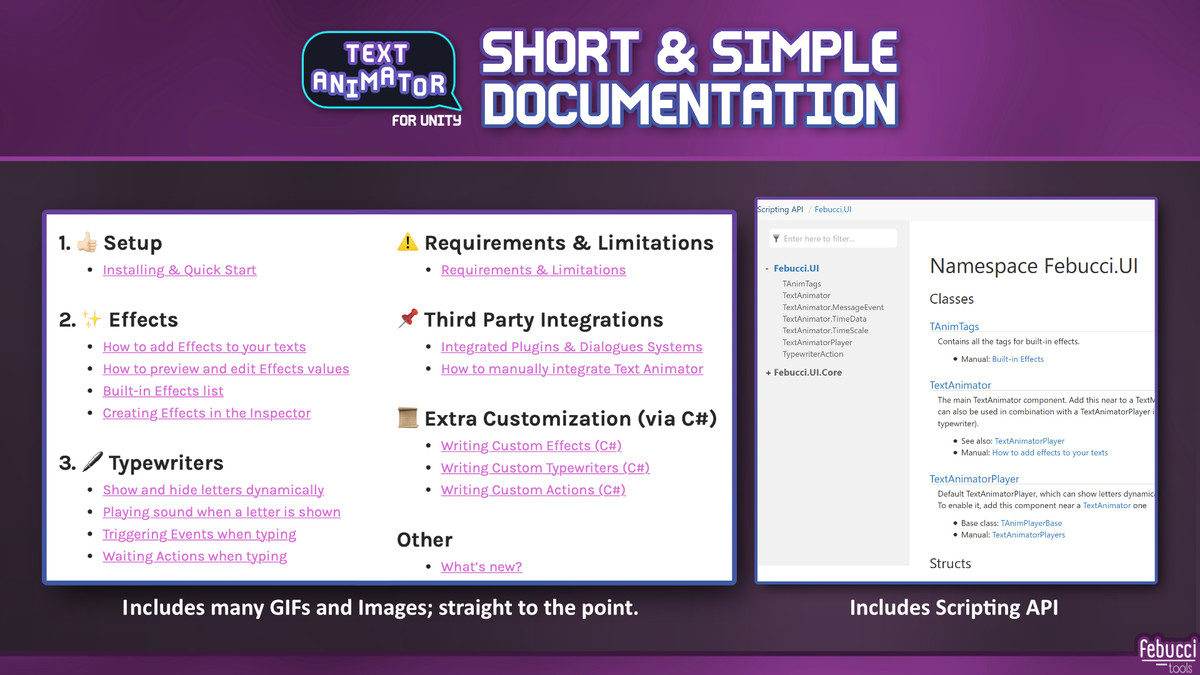This screenshot has width=1200, height=675.
Task: Click the '1. Setup' heading
Action: click(x=110, y=243)
